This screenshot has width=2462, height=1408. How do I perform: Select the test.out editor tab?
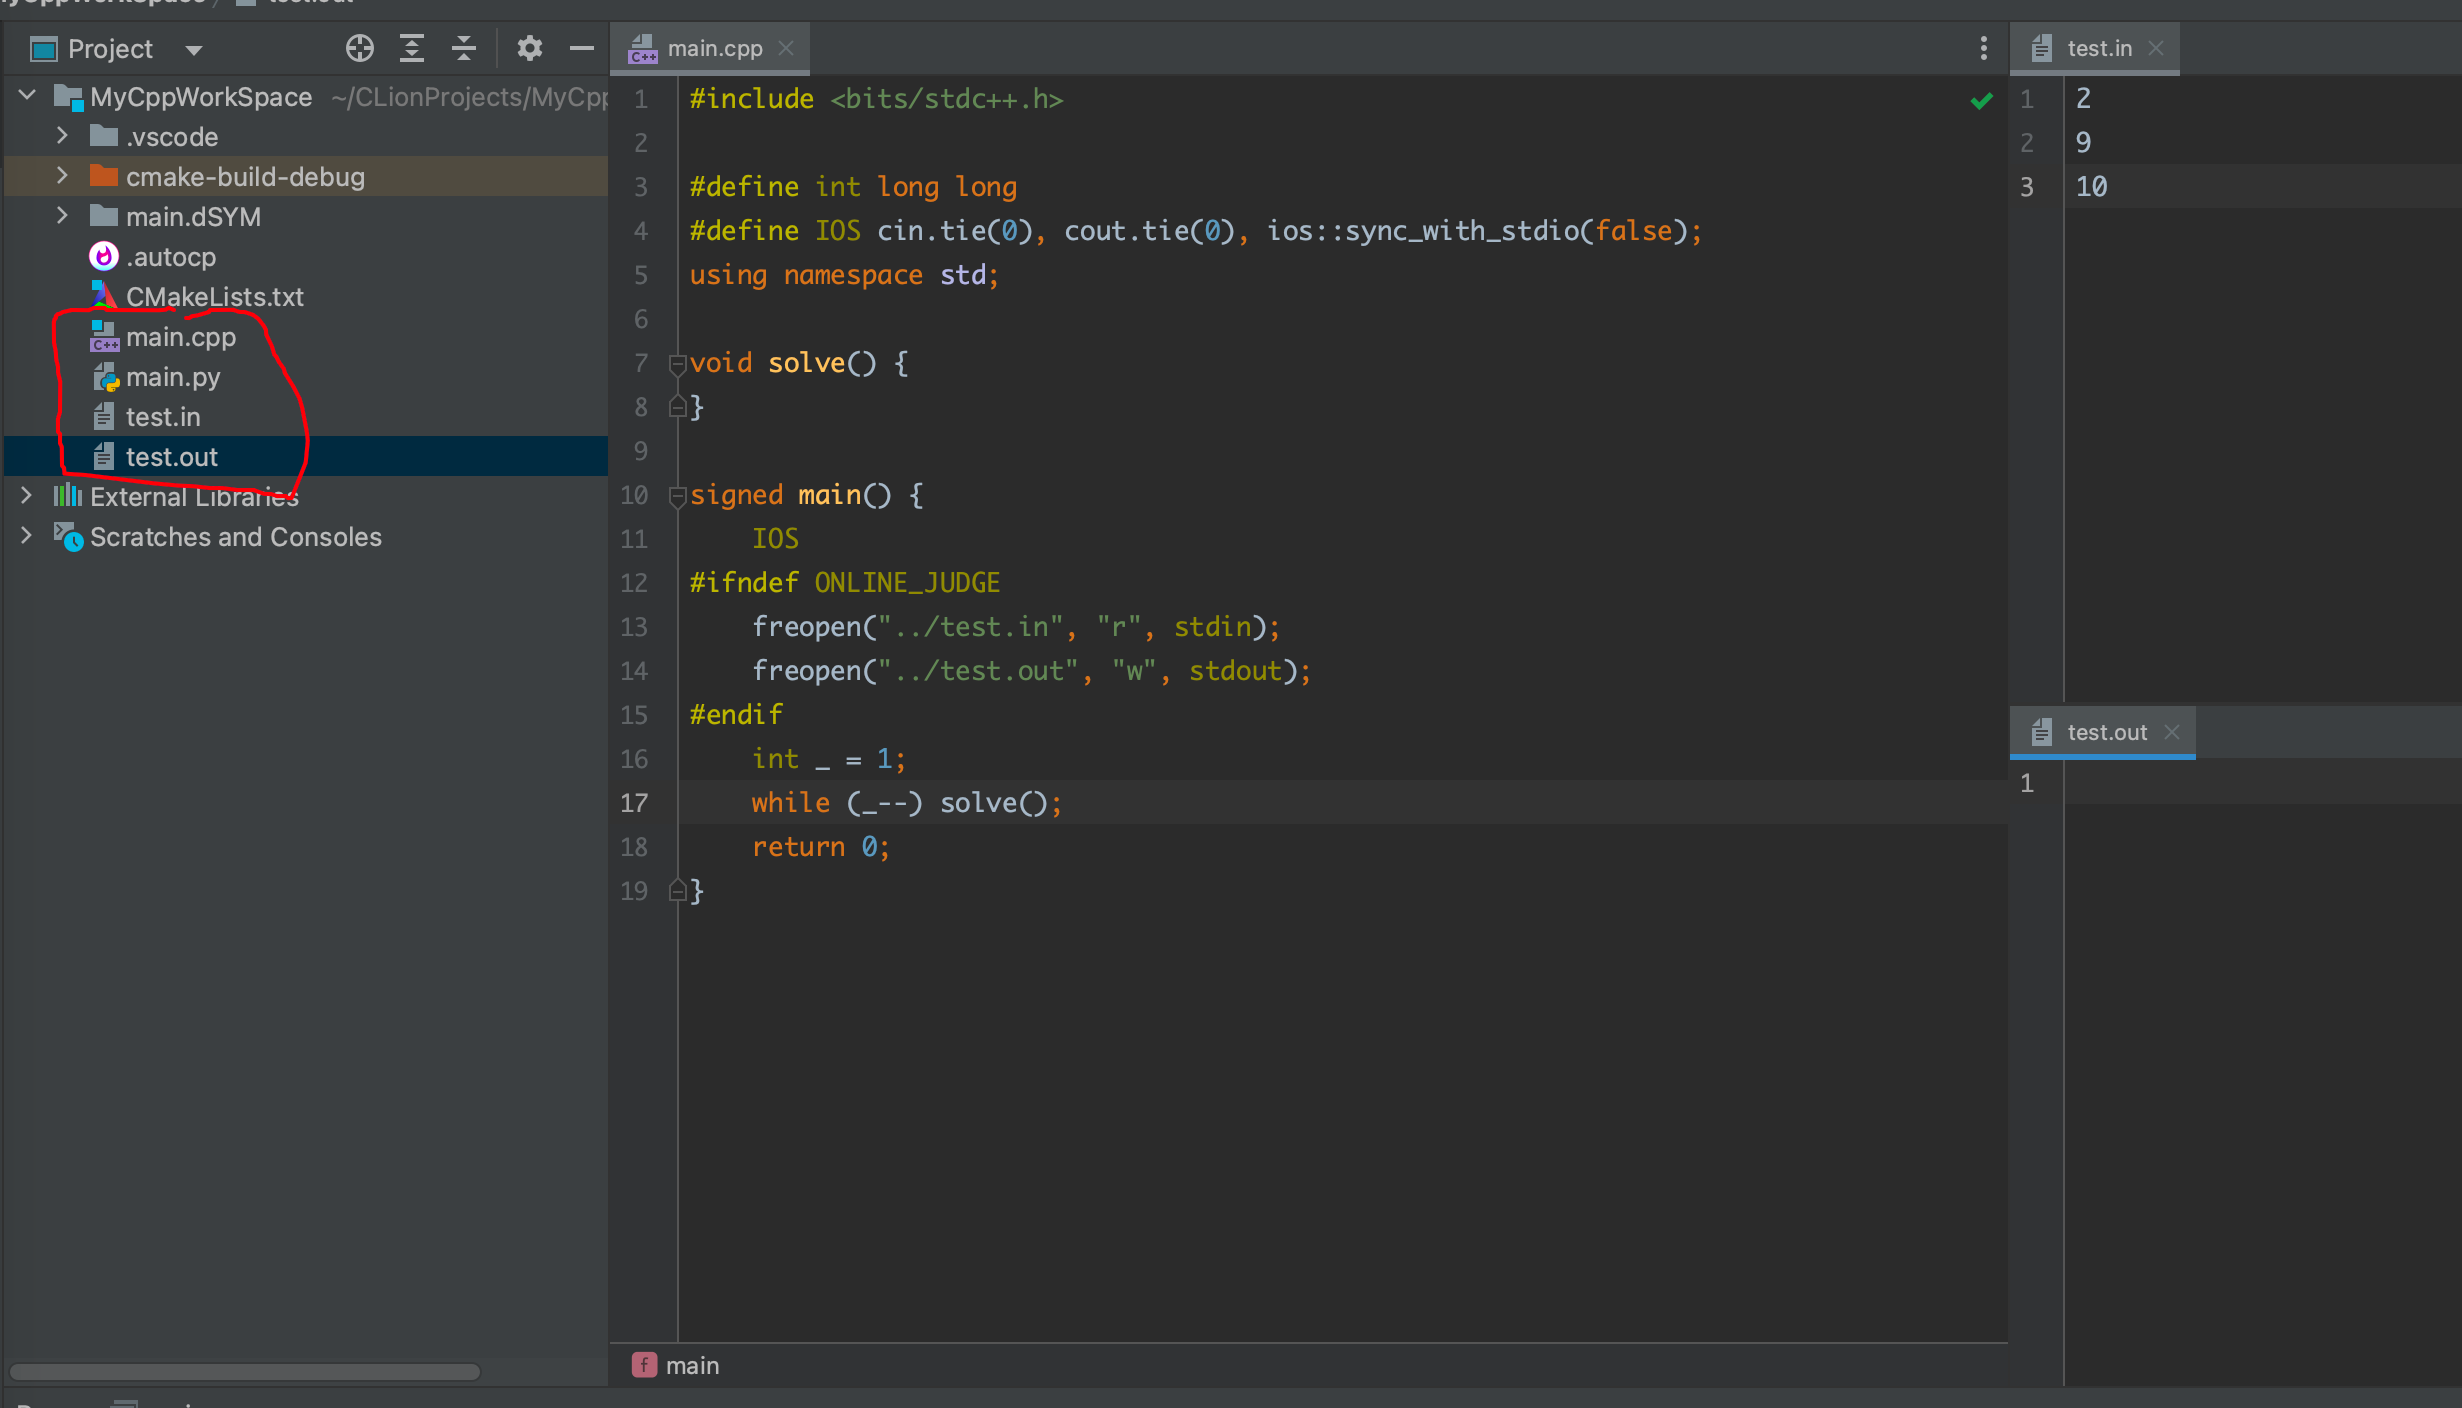(2105, 732)
